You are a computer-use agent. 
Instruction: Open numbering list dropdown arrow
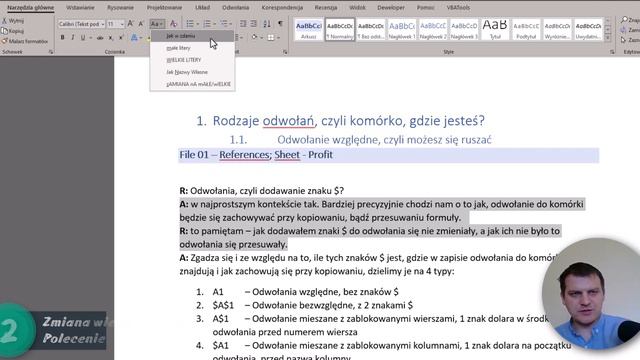tap(215, 24)
